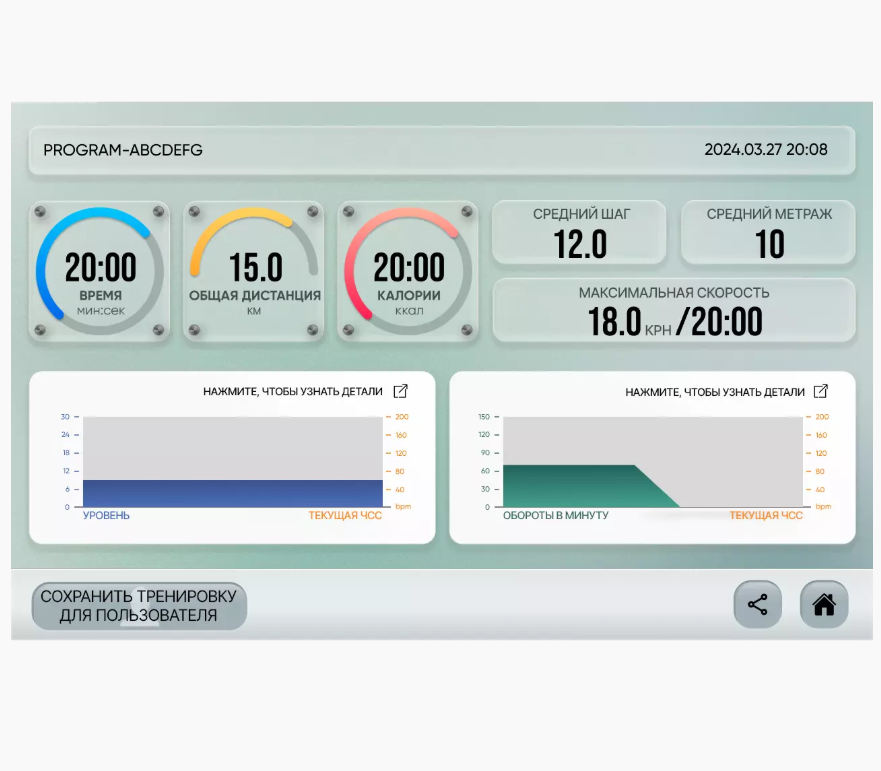Click the share icon button
The height and width of the screenshot is (771, 881).
(757, 605)
